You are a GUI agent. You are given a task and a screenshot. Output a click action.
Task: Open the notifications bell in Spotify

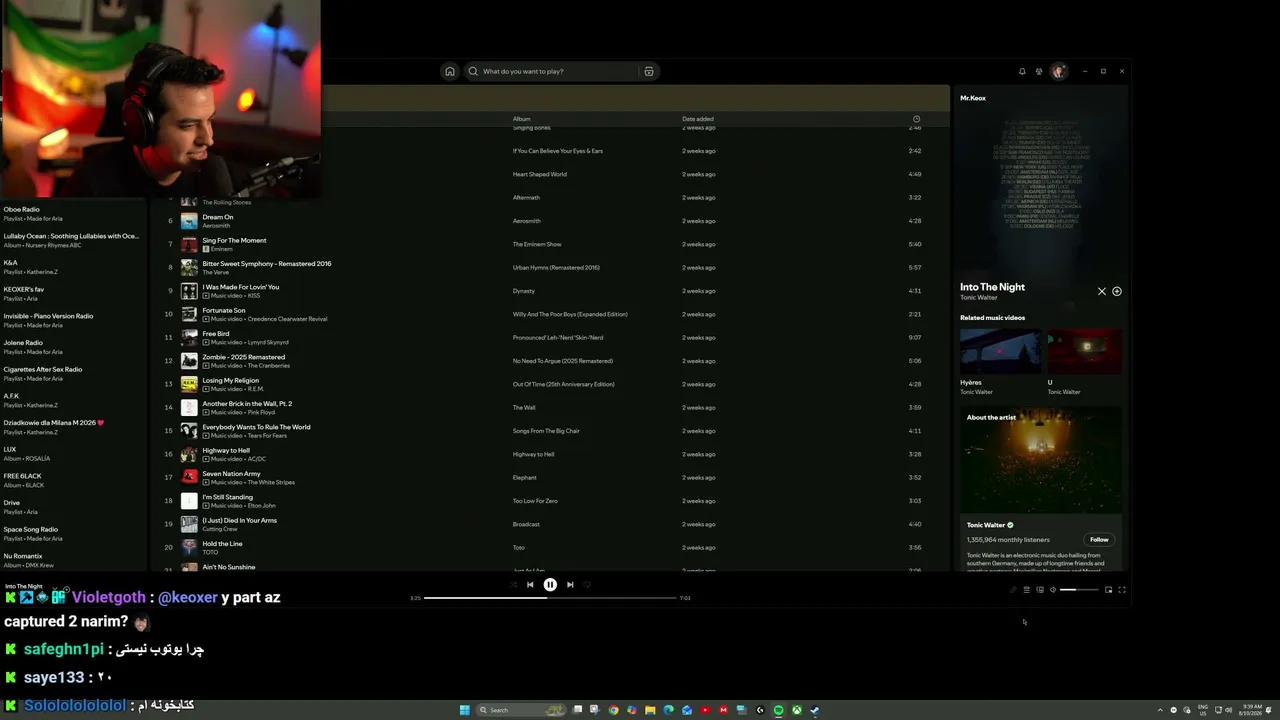tap(1022, 71)
